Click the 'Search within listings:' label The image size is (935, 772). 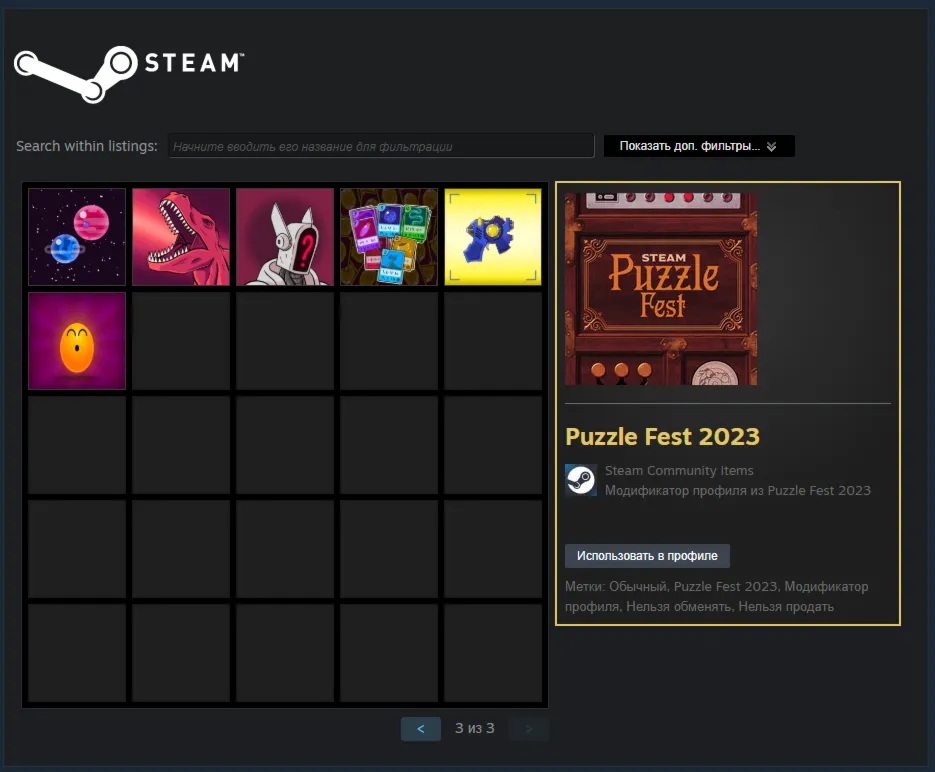click(86, 146)
